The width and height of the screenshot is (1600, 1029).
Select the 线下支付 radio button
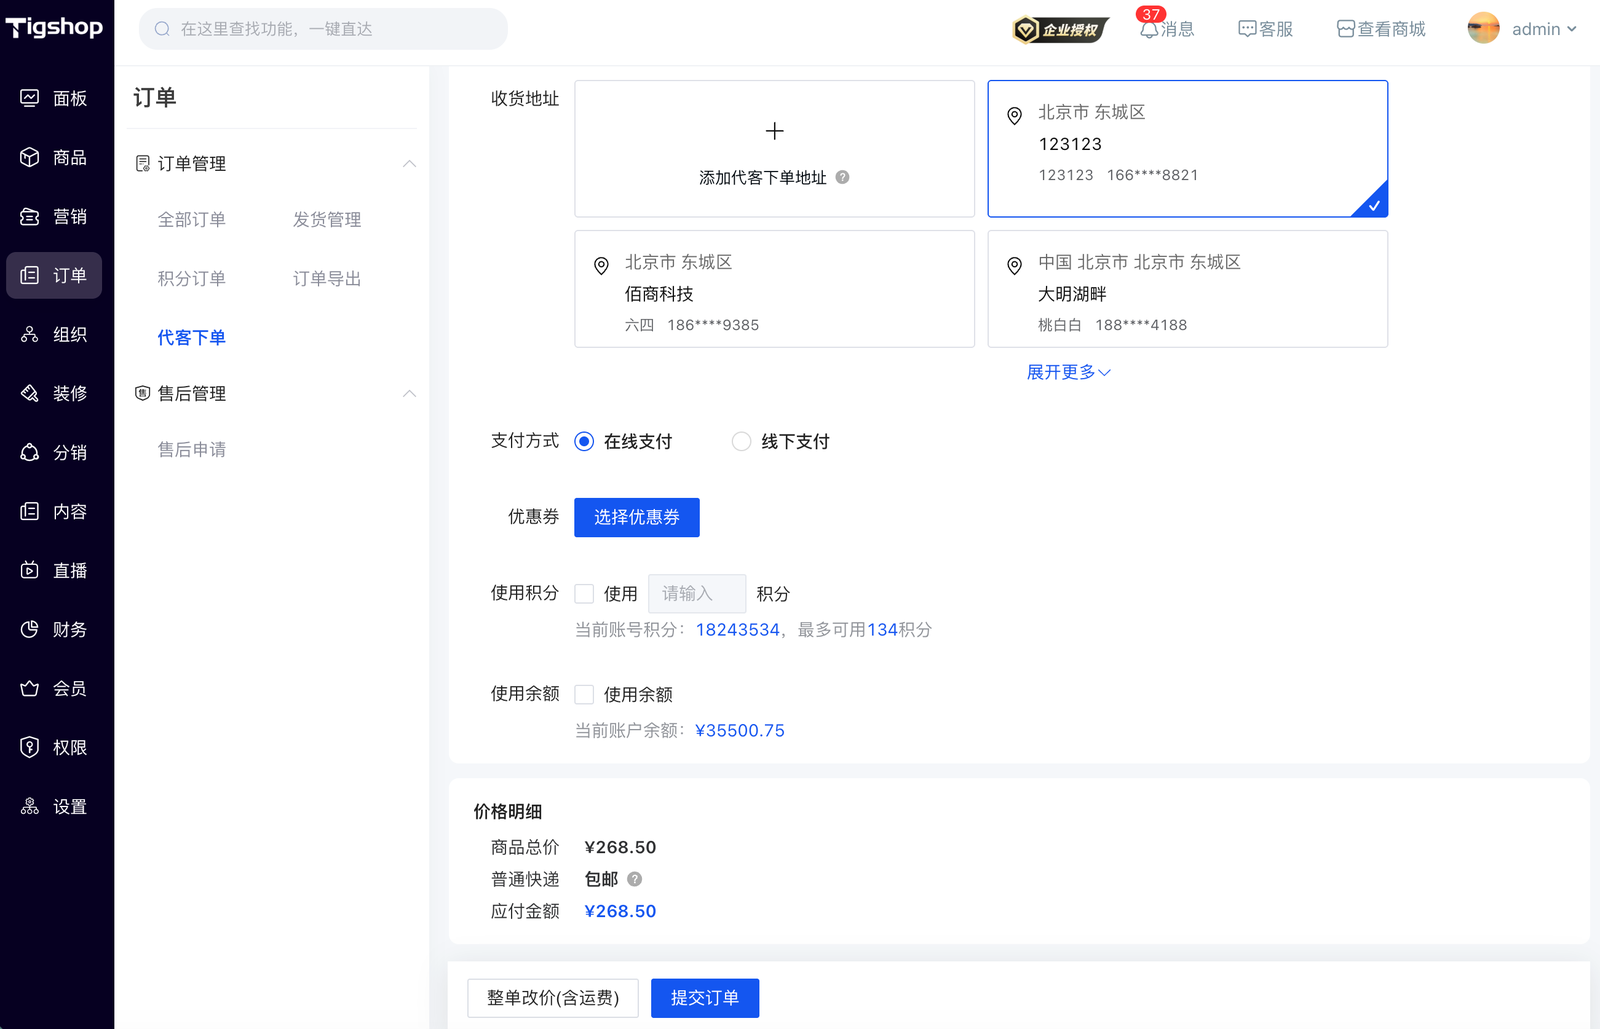click(x=741, y=441)
